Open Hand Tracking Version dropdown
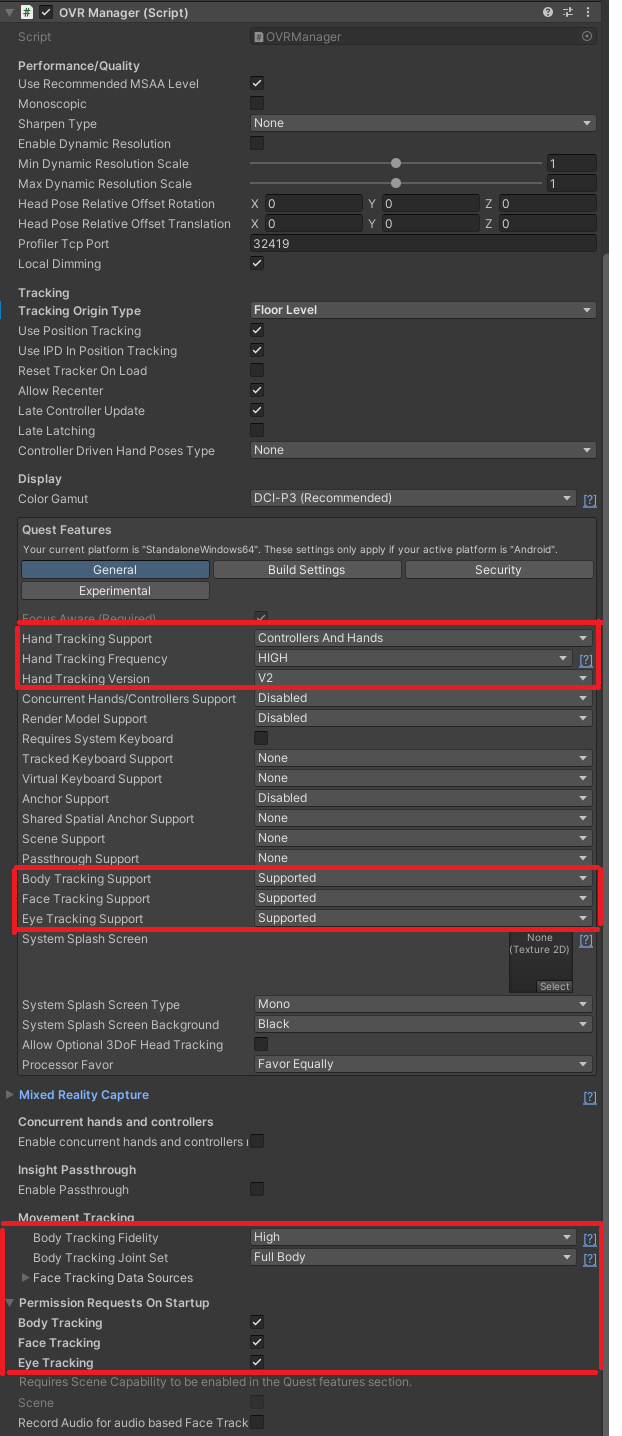This screenshot has width=622, height=1436. pyautogui.click(x=423, y=678)
